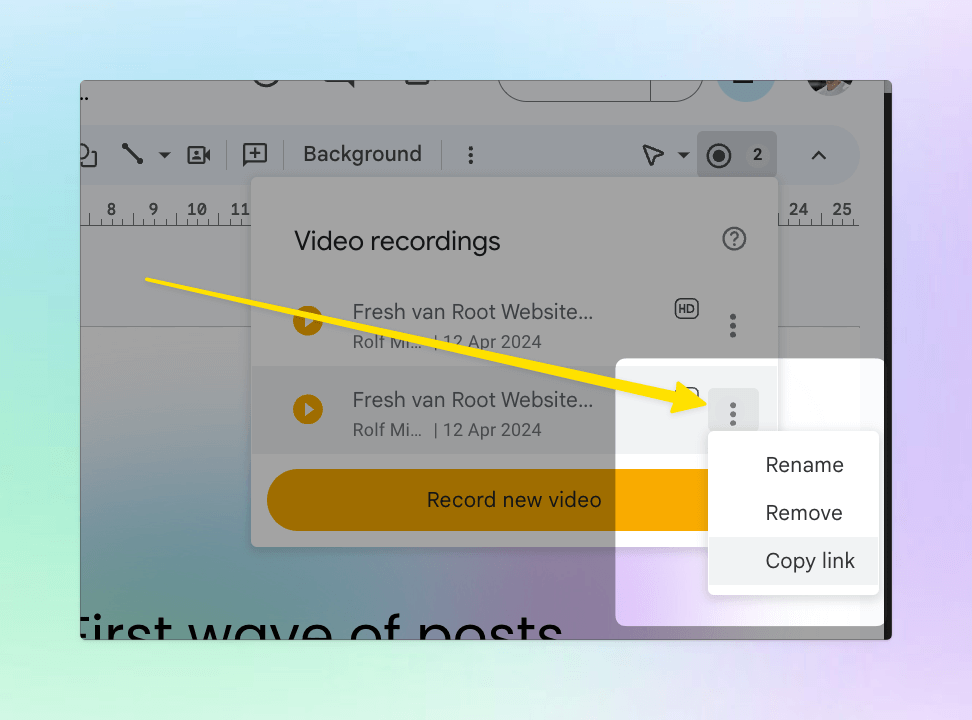Play the first Fresh van Root recording
The height and width of the screenshot is (720, 972).
[x=308, y=321]
